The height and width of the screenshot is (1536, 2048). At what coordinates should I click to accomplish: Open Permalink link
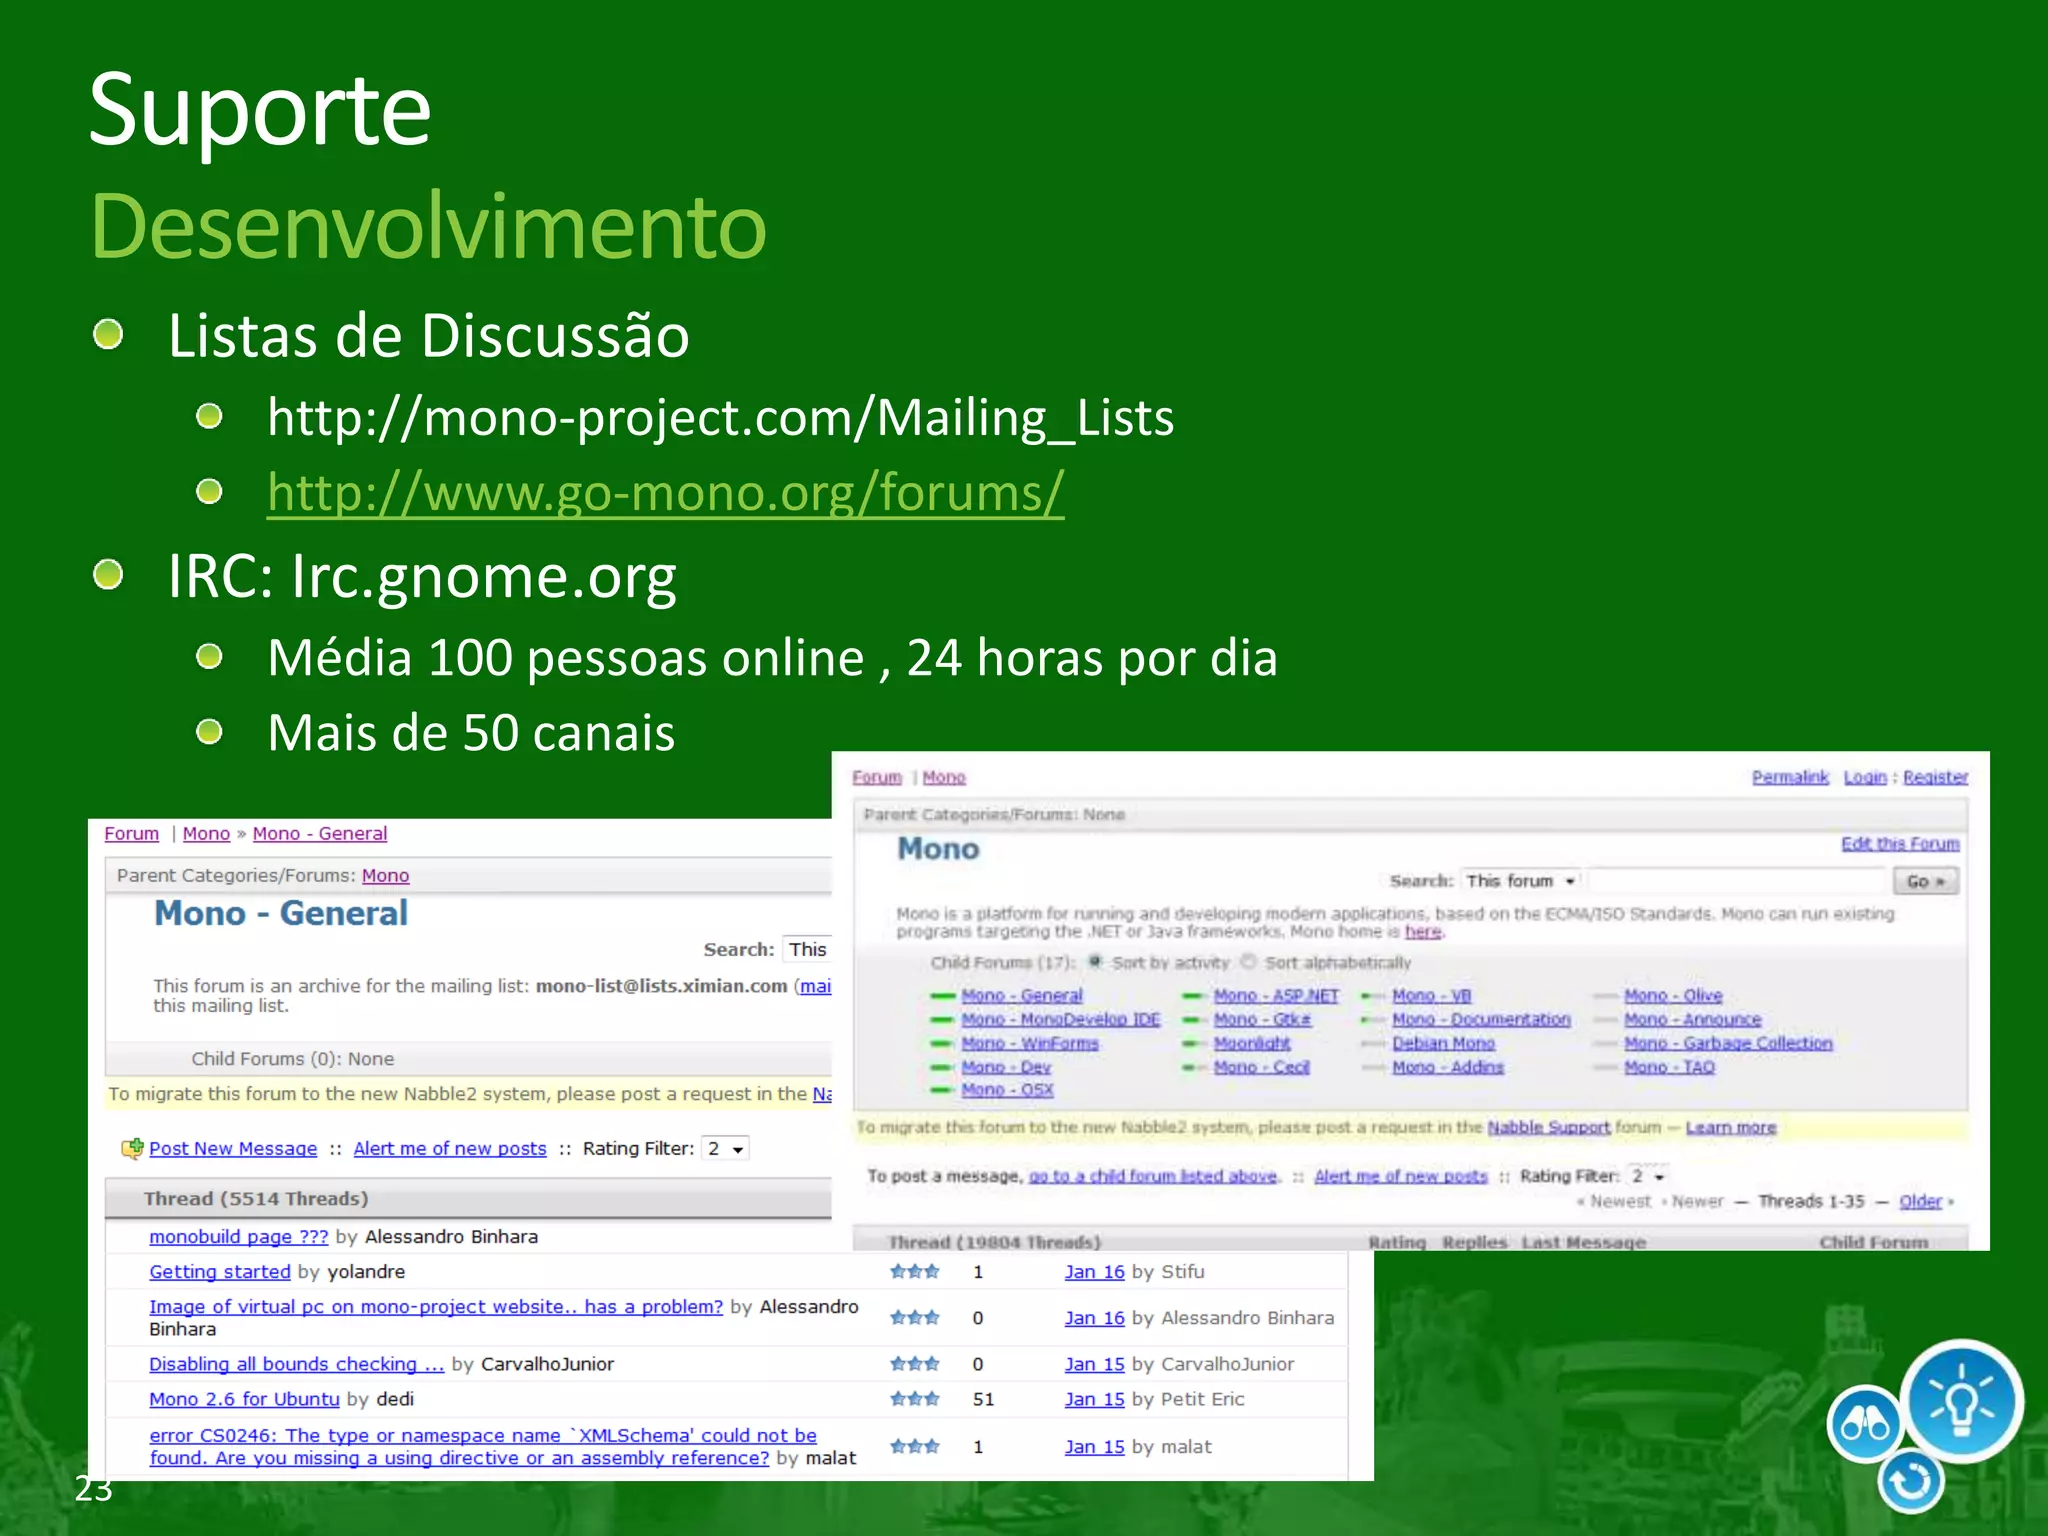click(1790, 777)
